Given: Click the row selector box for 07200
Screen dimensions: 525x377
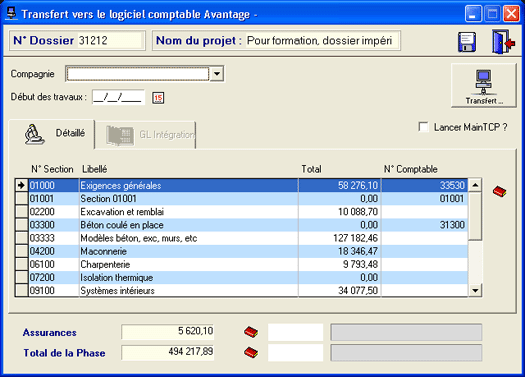Looking at the screenshot, I should click(22, 277).
